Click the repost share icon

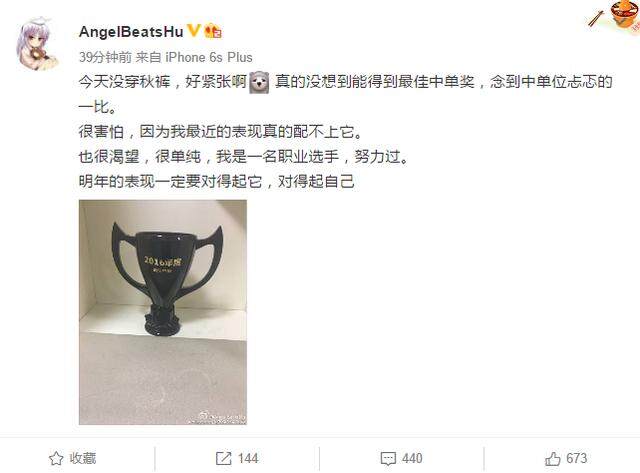point(223,458)
